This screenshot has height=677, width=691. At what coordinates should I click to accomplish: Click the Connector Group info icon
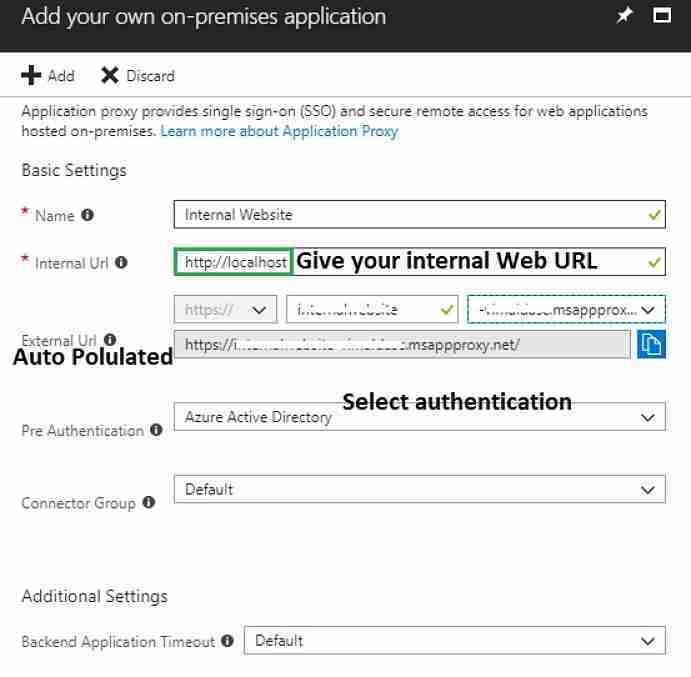149,502
